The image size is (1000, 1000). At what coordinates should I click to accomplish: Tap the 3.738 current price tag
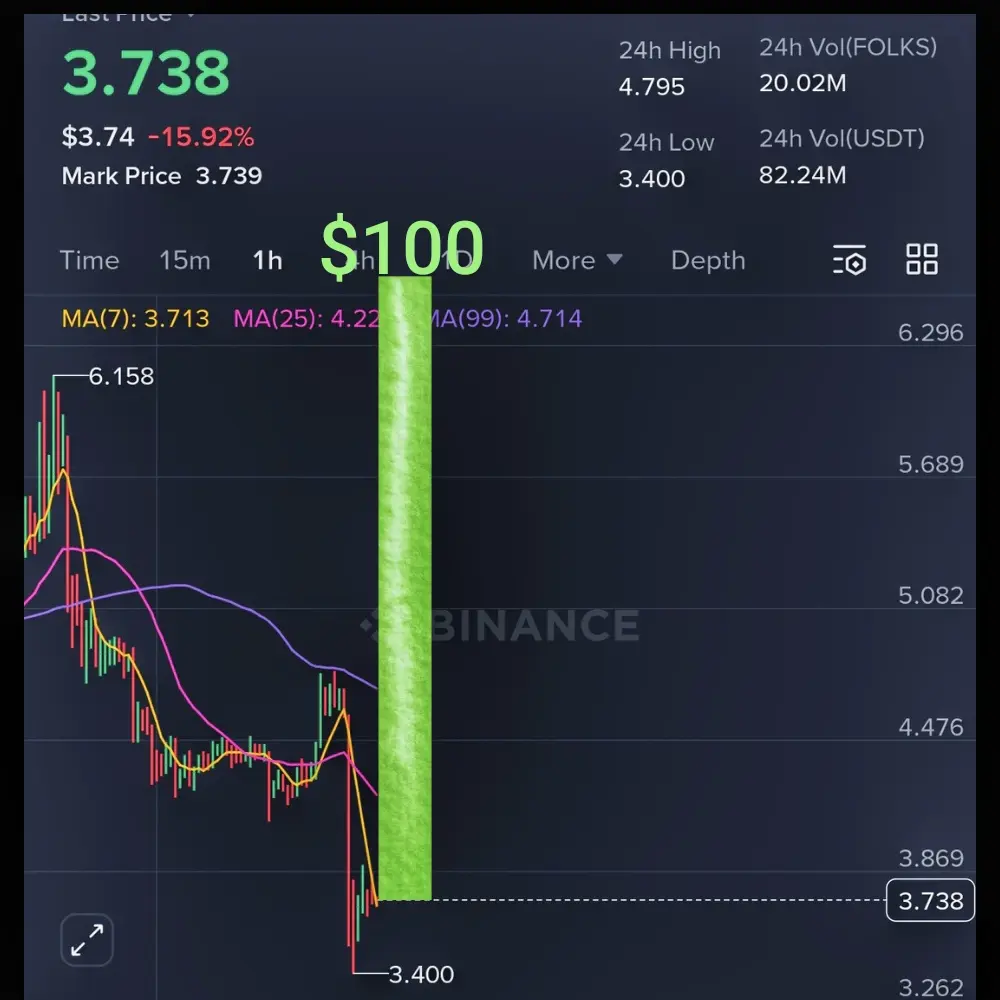coord(930,901)
